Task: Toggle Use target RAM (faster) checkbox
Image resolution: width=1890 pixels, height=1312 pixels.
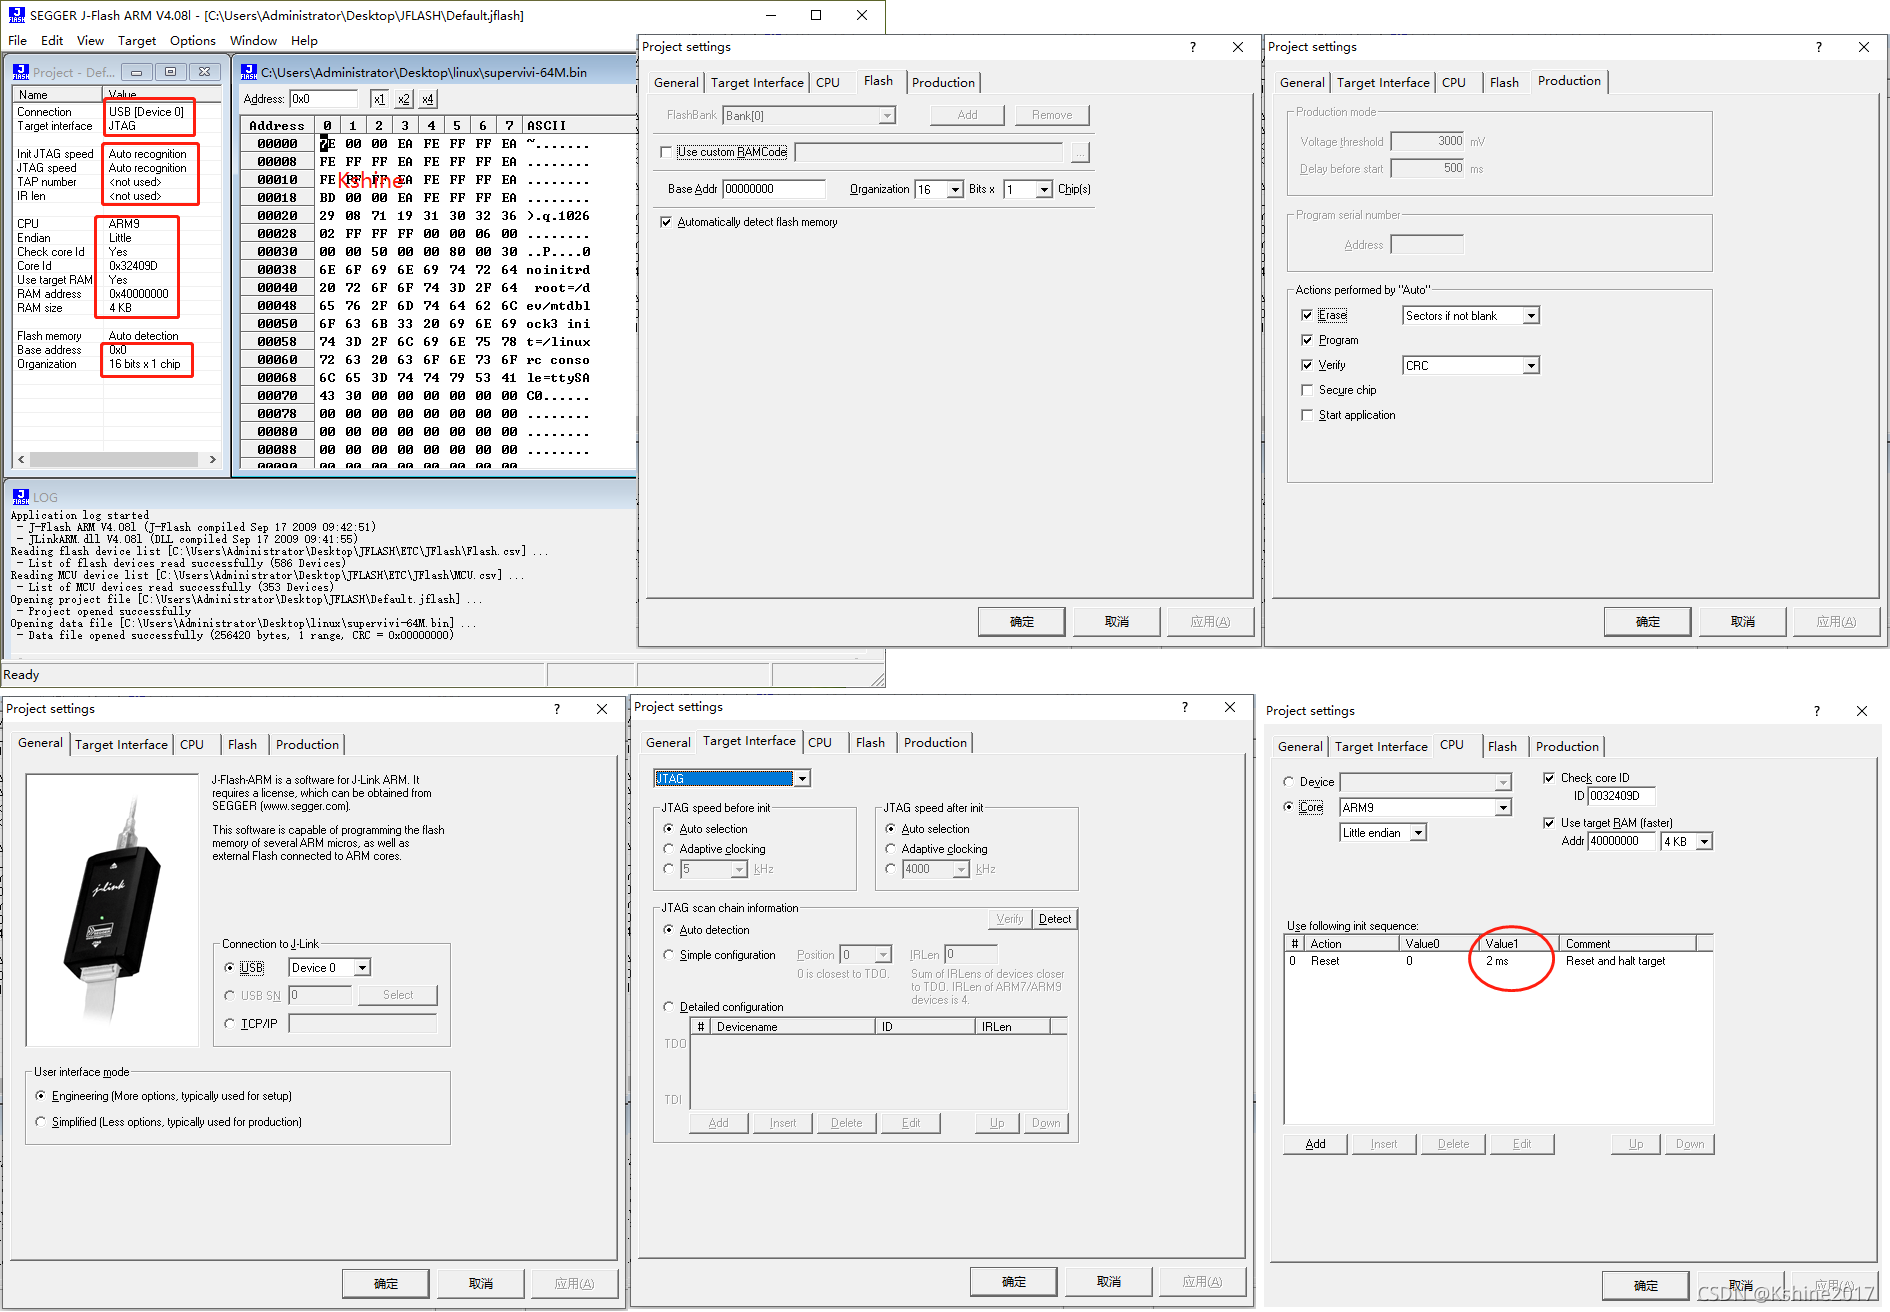Action: 1549,823
